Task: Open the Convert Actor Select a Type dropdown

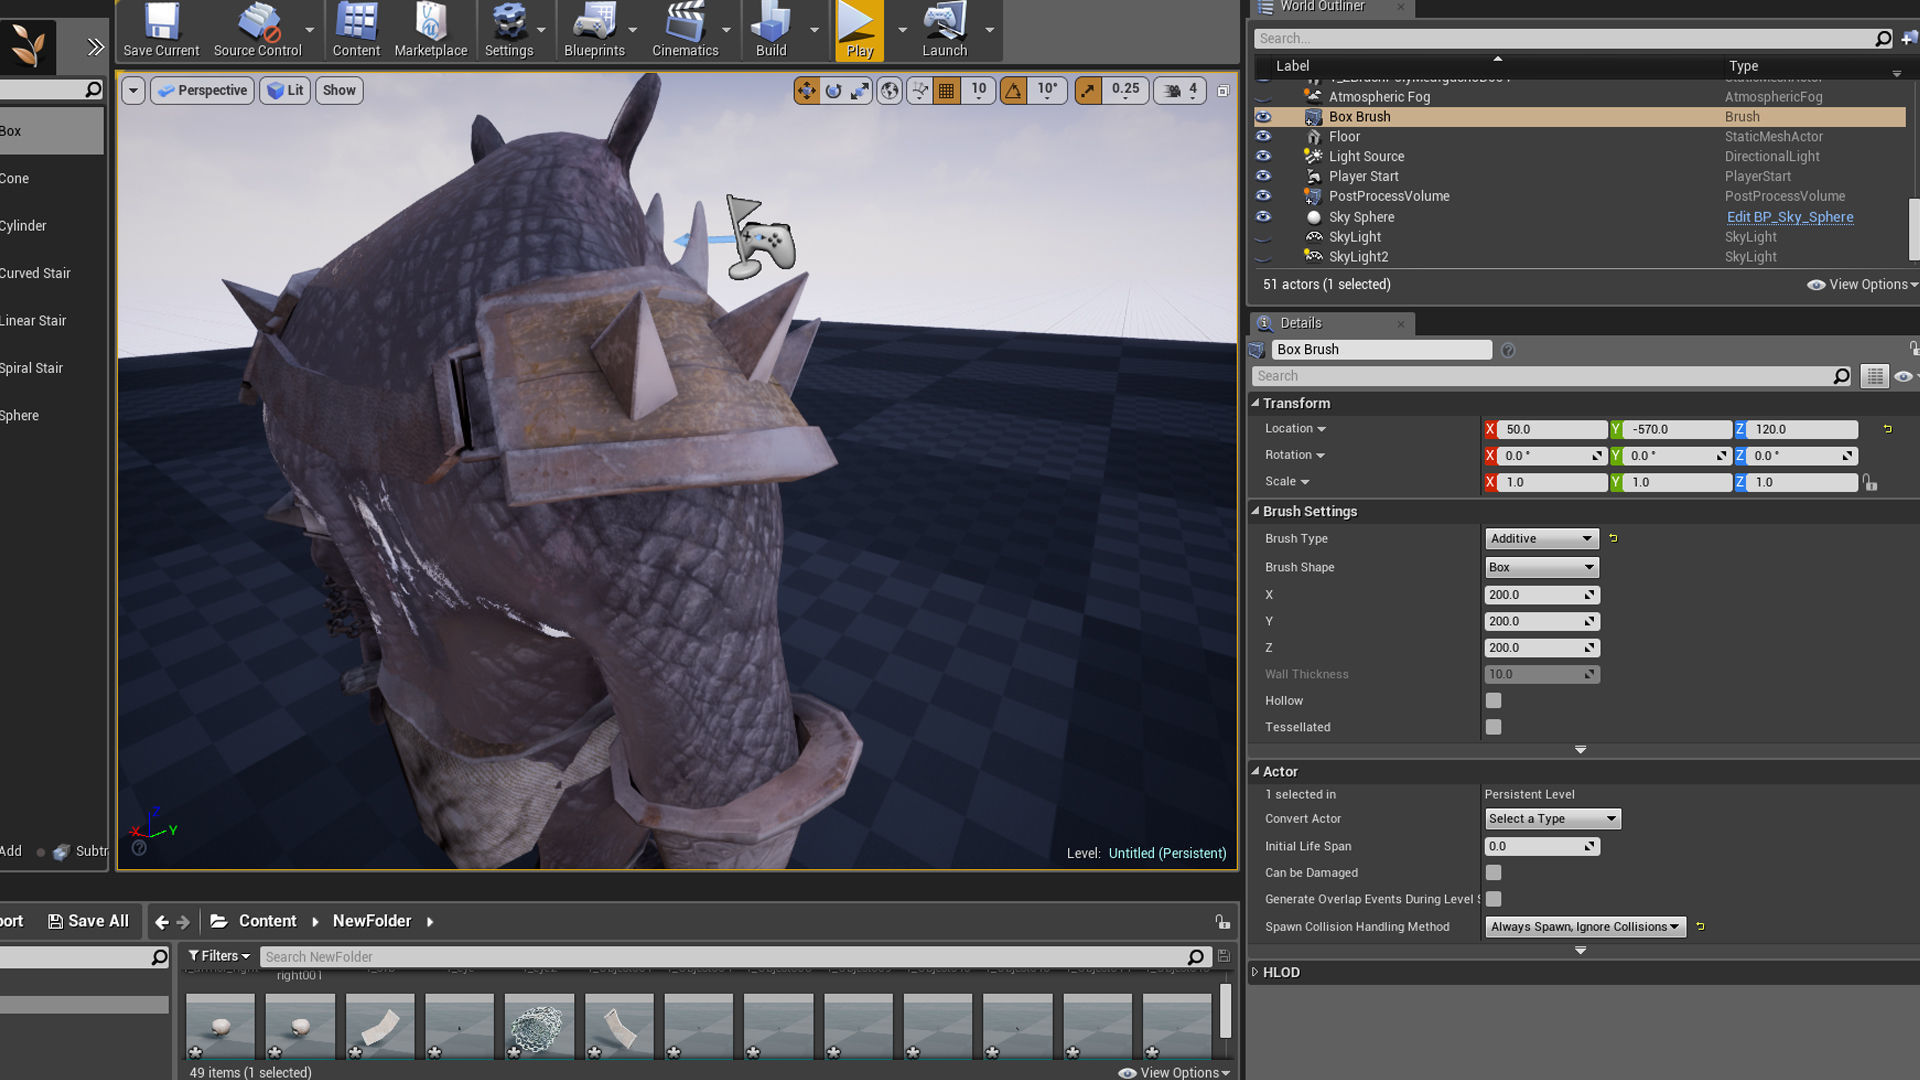Action: [x=1552, y=819]
